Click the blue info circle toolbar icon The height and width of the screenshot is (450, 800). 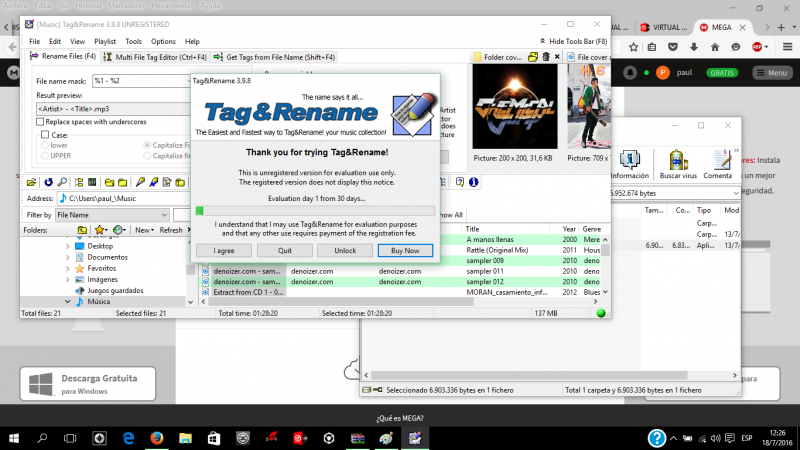pyautogui.click(x=473, y=182)
